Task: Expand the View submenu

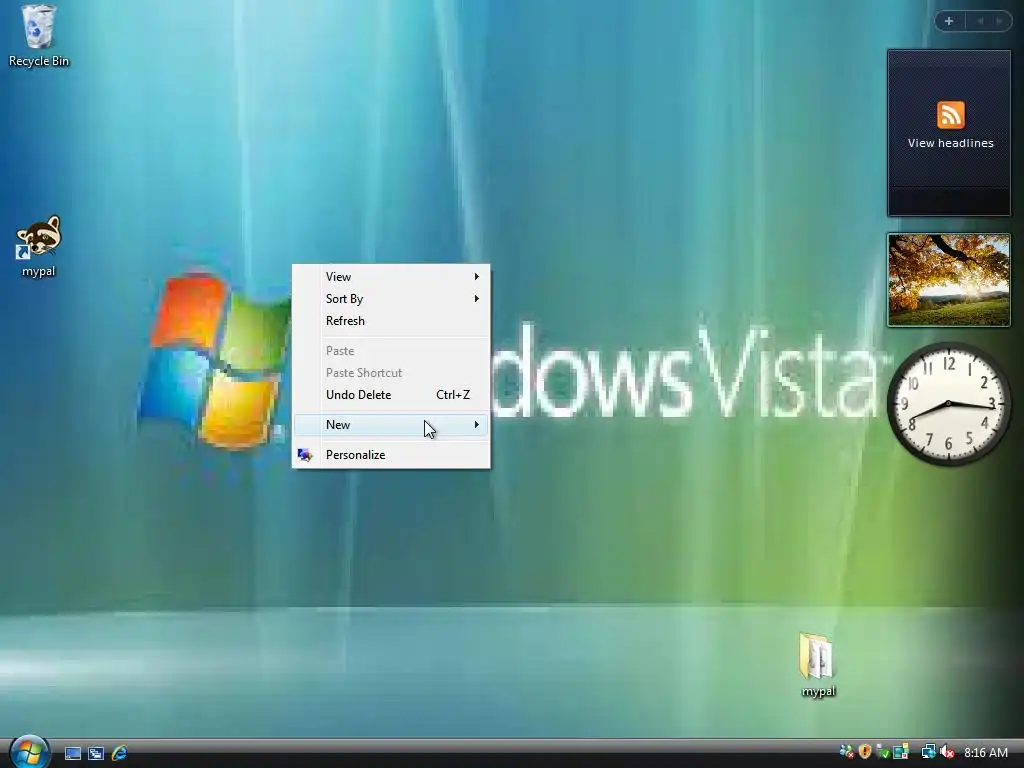Action: click(391, 277)
